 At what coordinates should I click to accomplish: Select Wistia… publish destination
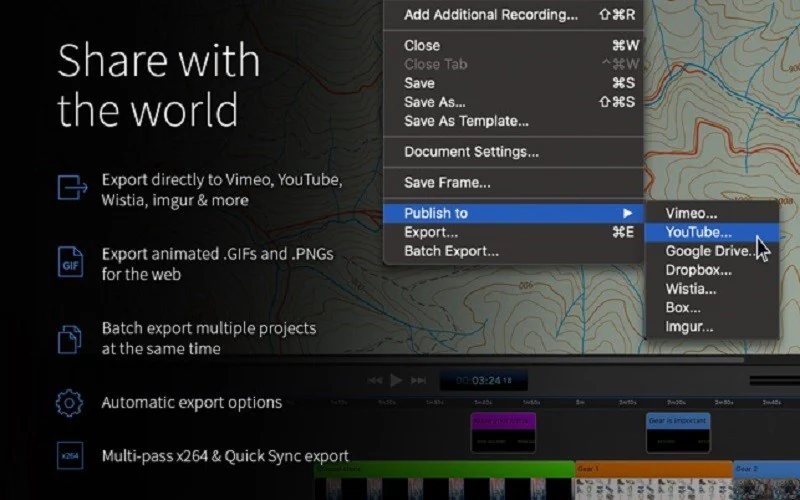(712, 289)
